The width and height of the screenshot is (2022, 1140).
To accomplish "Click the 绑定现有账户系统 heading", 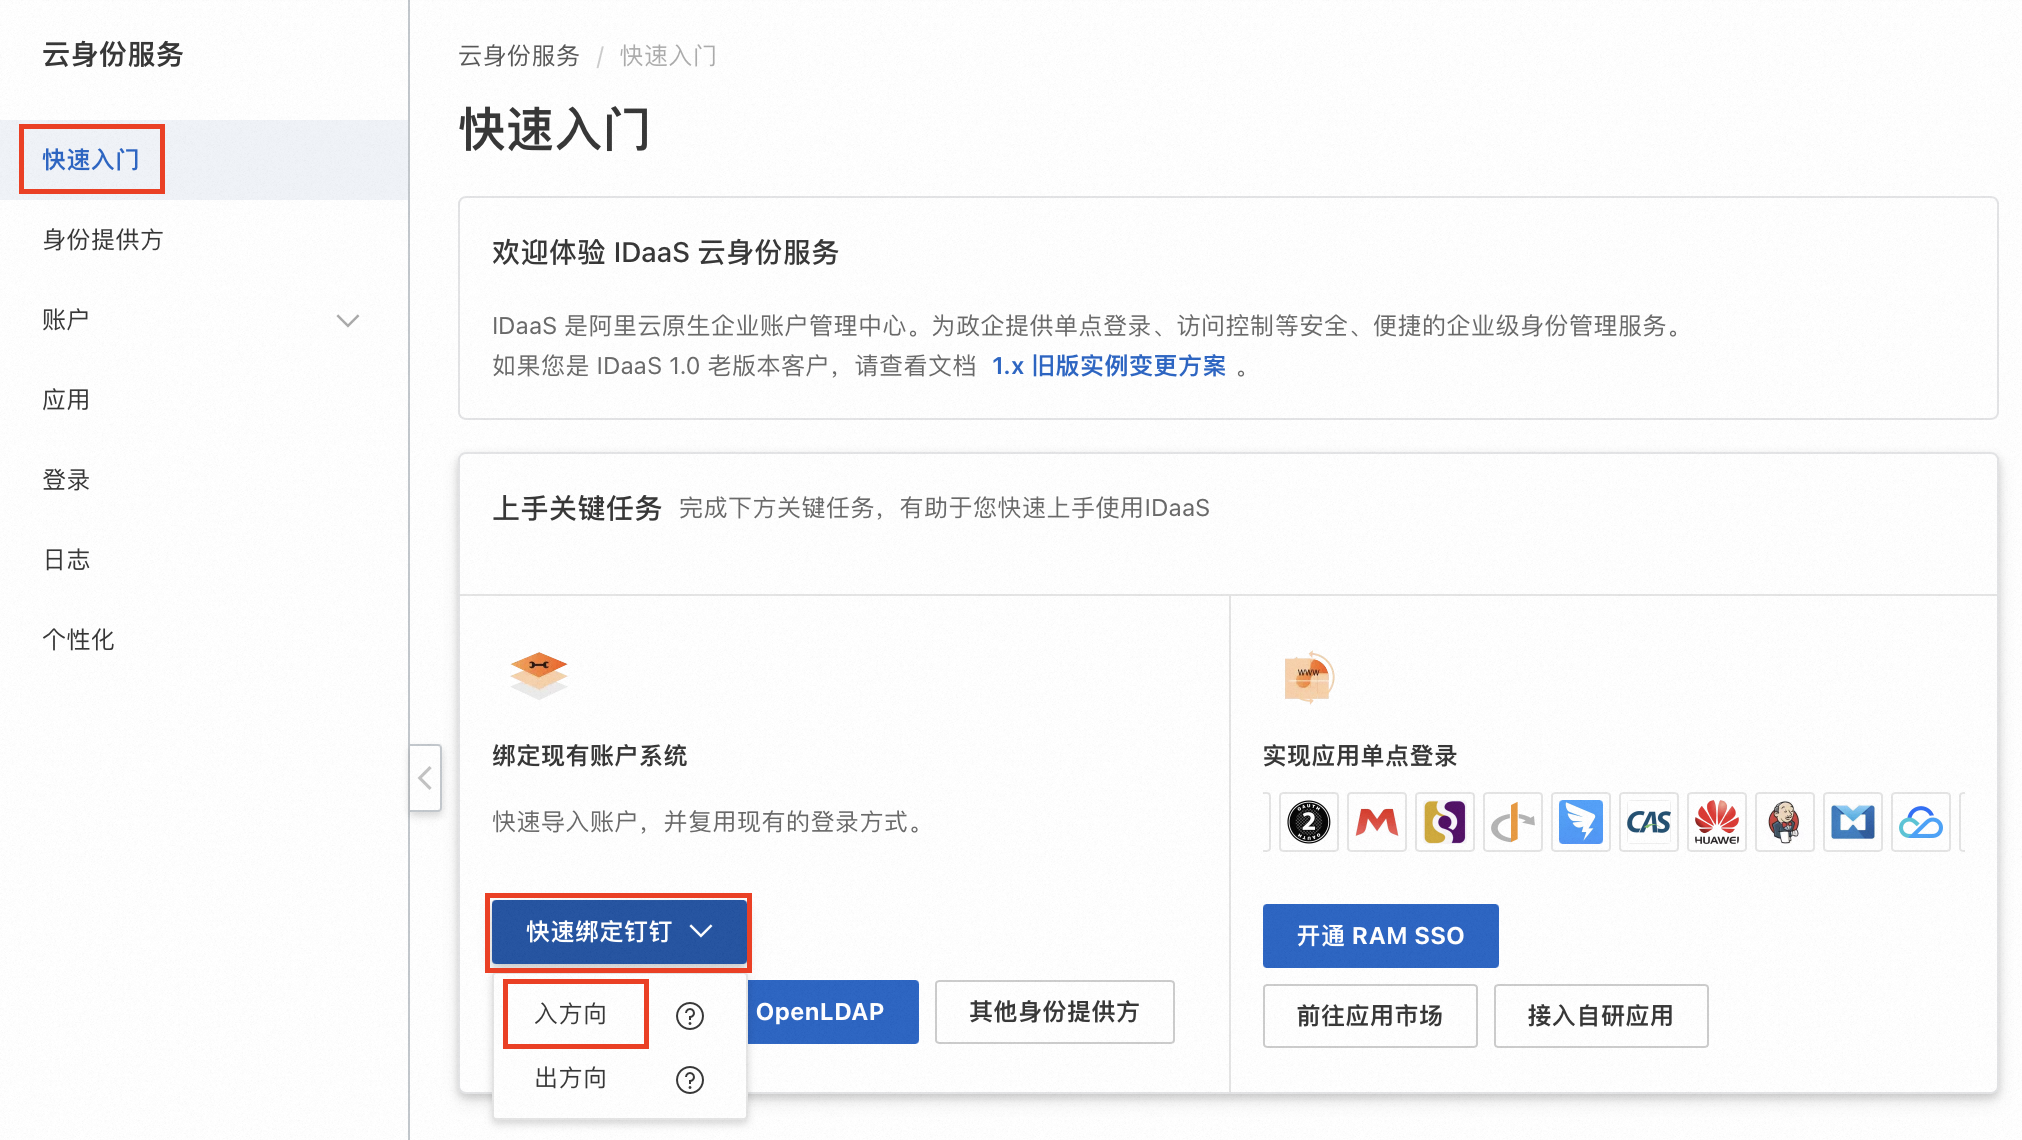I will (x=590, y=756).
